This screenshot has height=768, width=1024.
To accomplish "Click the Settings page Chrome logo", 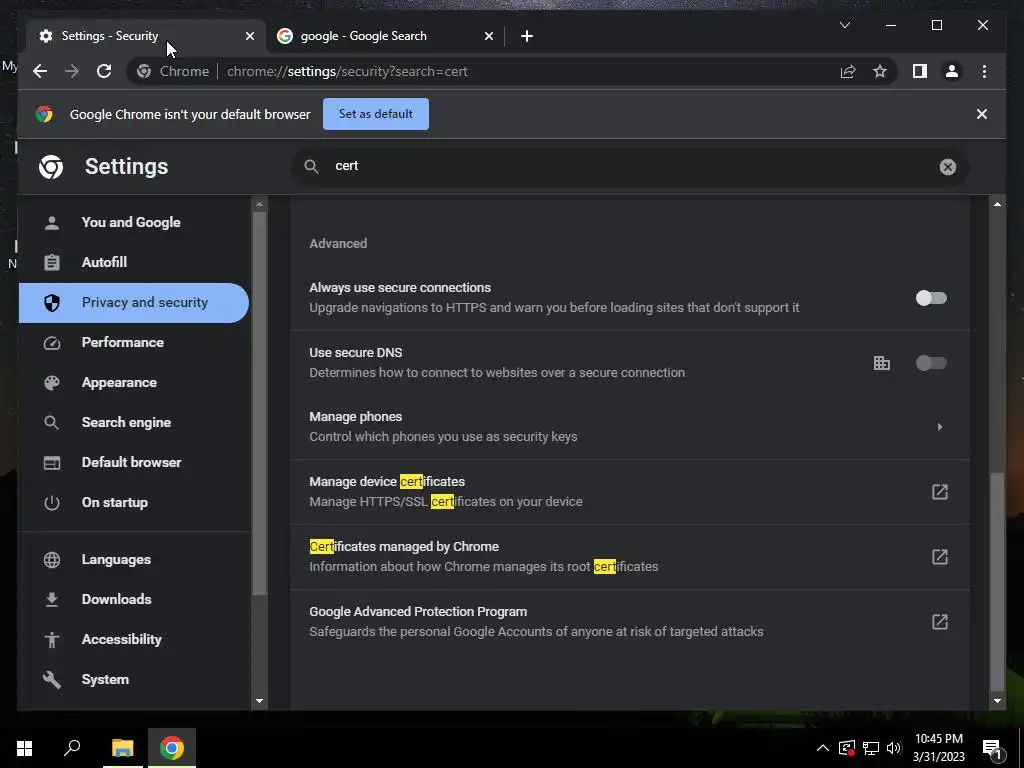I will click(51, 167).
